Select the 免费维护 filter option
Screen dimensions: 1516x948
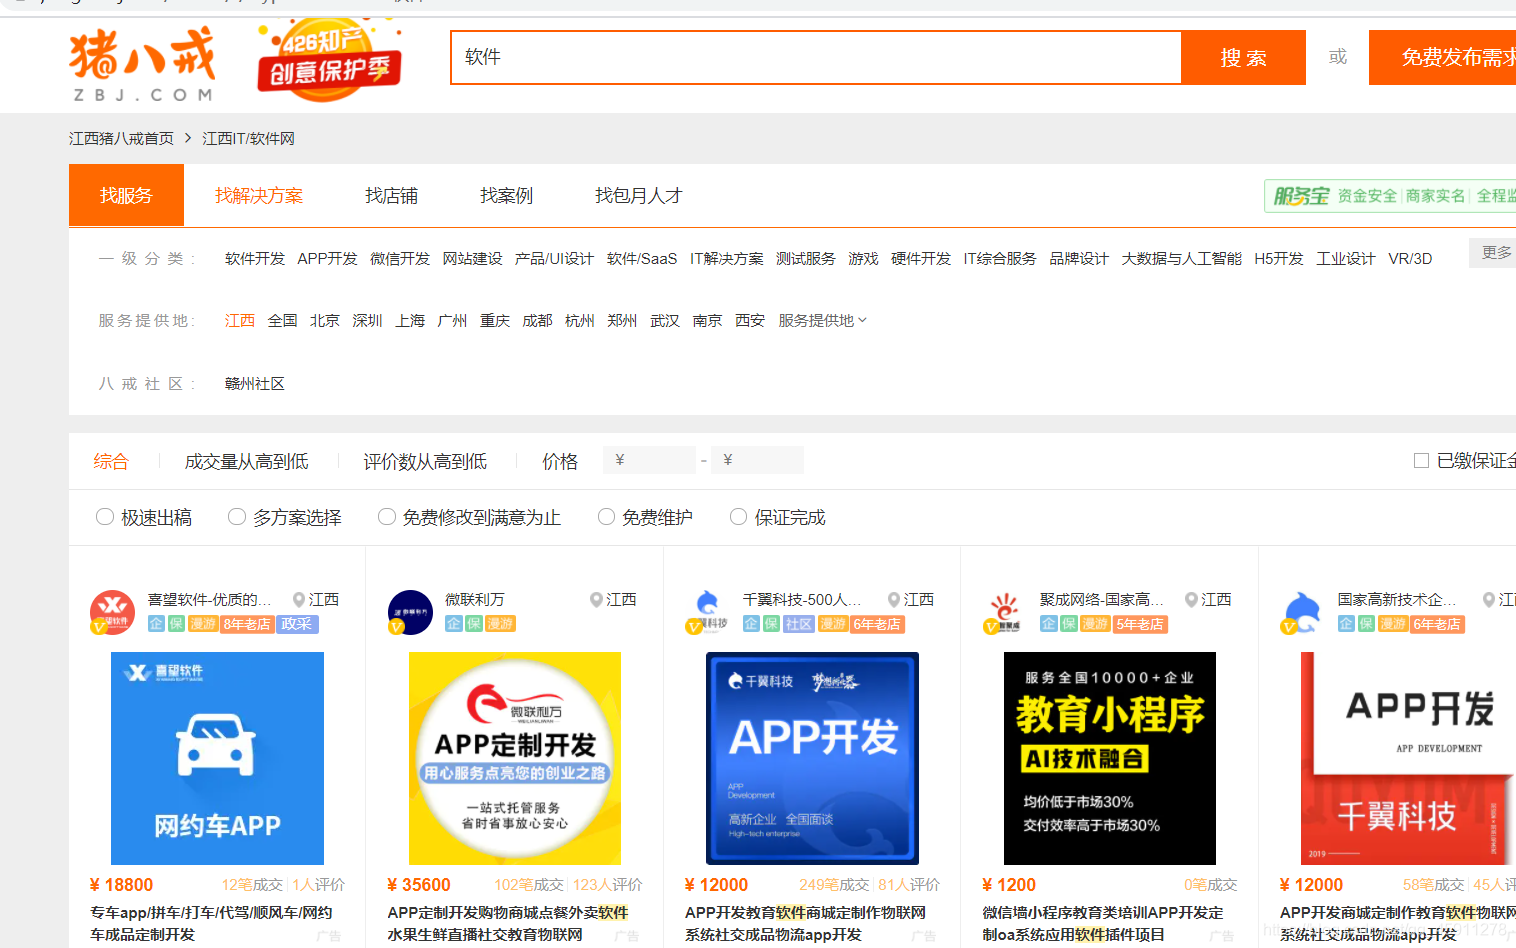tap(606, 517)
